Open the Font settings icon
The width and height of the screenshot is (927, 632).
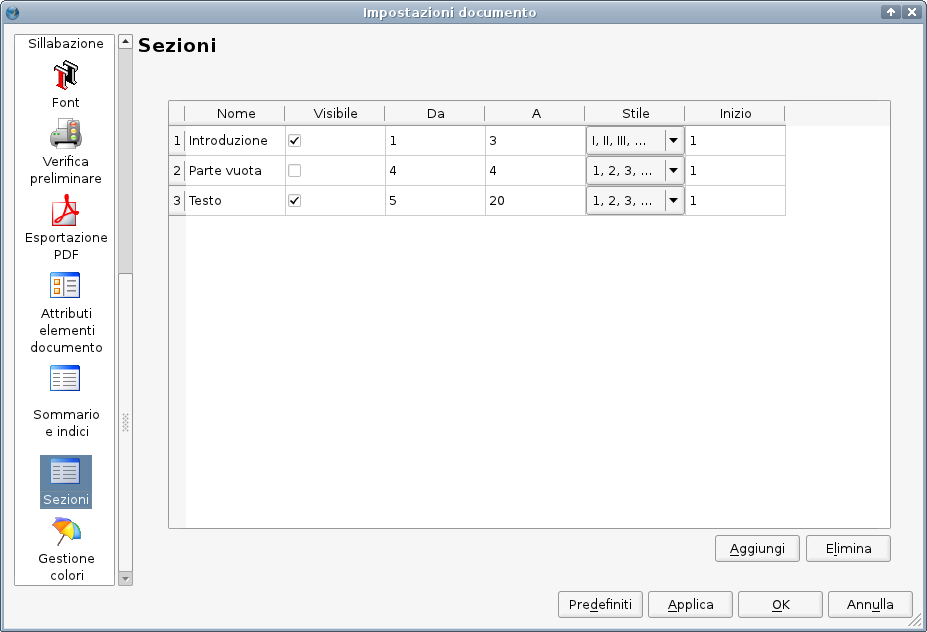[66, 75]
